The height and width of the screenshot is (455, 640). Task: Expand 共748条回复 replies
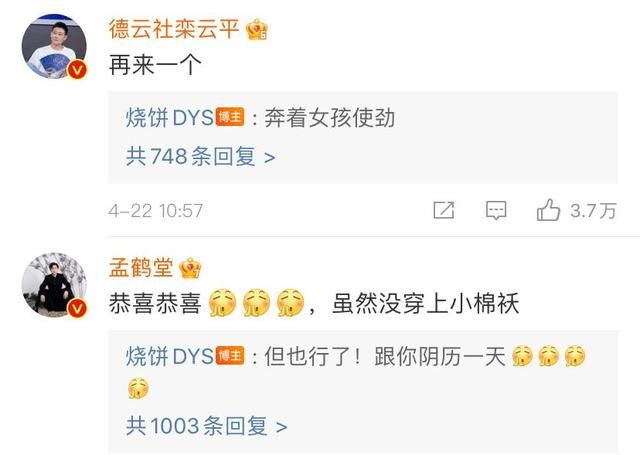(200, 156)
